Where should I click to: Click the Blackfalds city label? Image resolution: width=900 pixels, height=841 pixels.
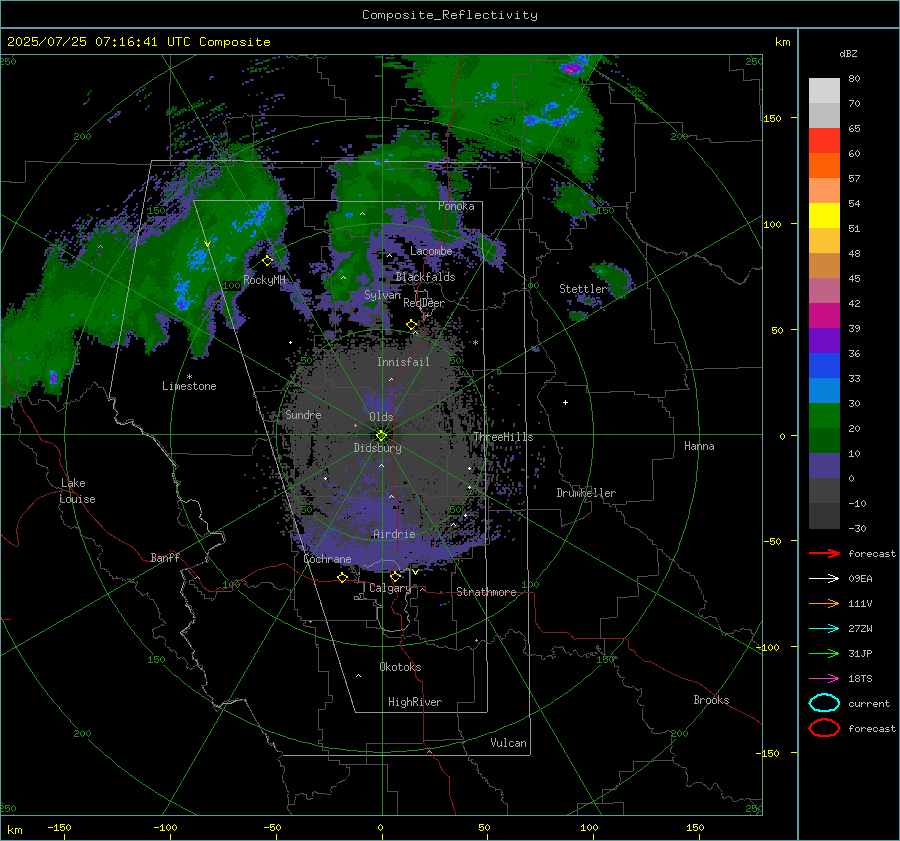[x=425, y=277]
